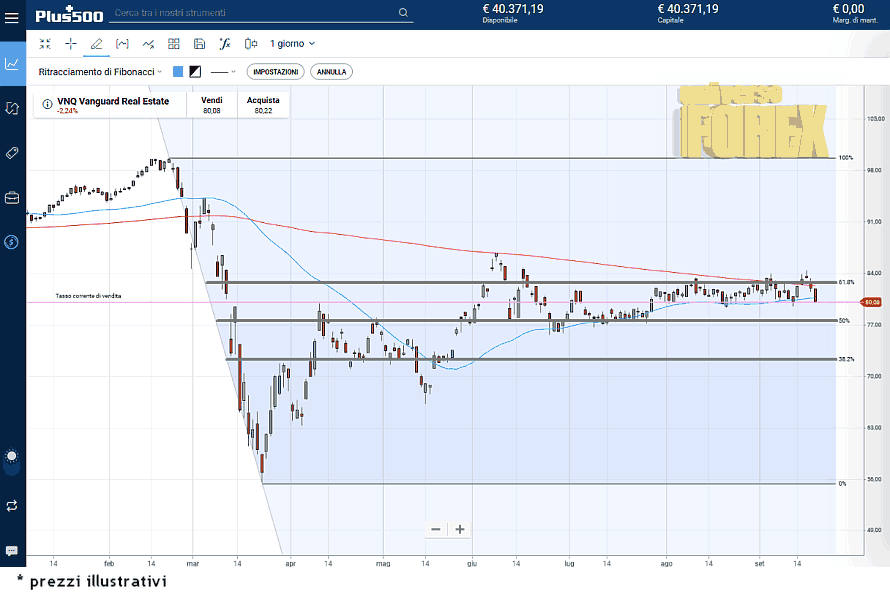Open the hamburger main menu
Screen dimensions: 890x596
coord(12,15)
